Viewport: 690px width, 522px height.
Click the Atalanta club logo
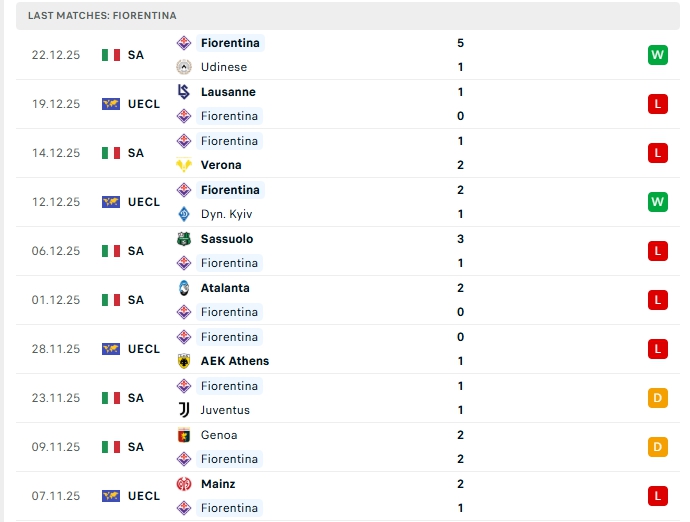(x=184, y=288)
